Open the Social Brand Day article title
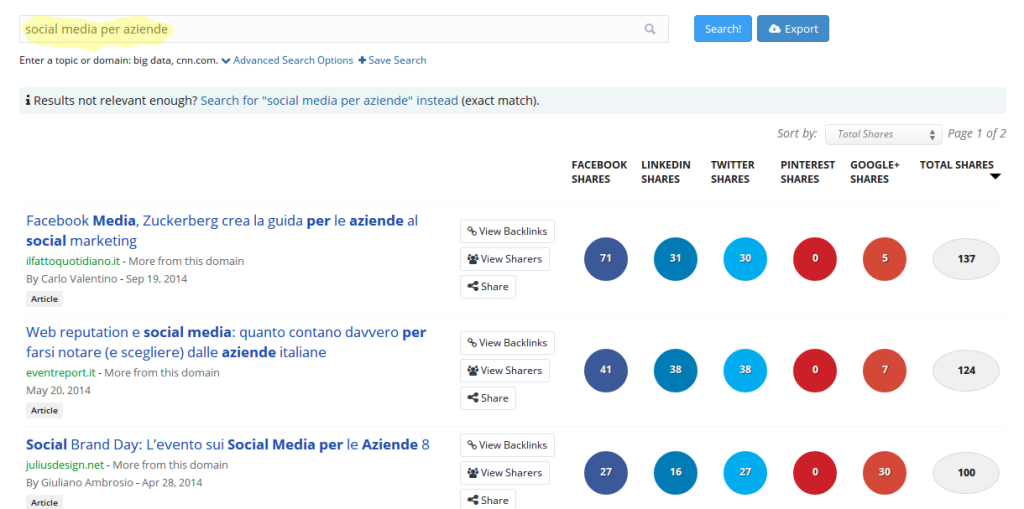 click(227, 444)
